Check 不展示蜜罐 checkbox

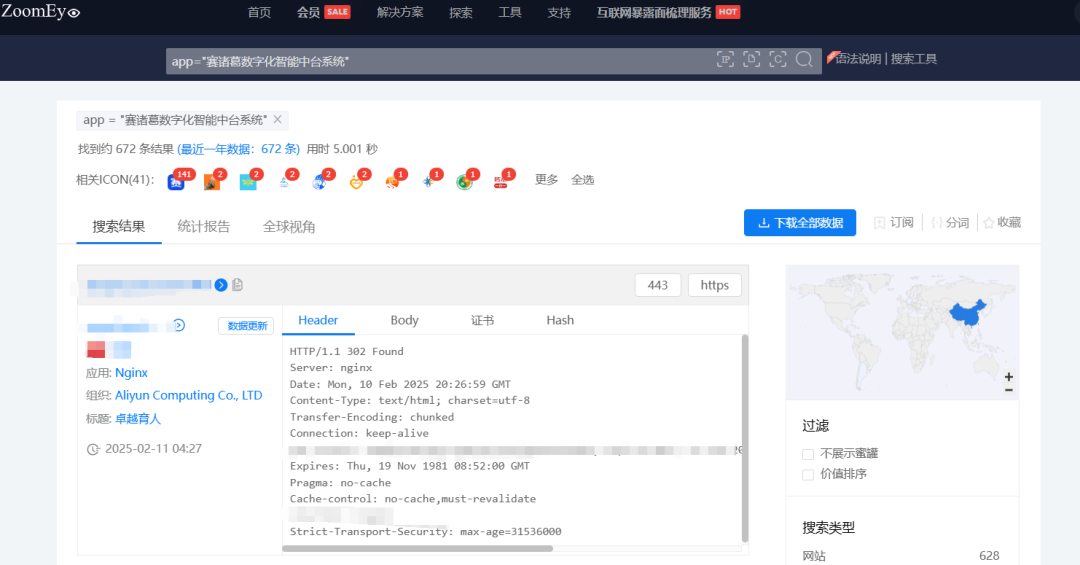point(808,454)
